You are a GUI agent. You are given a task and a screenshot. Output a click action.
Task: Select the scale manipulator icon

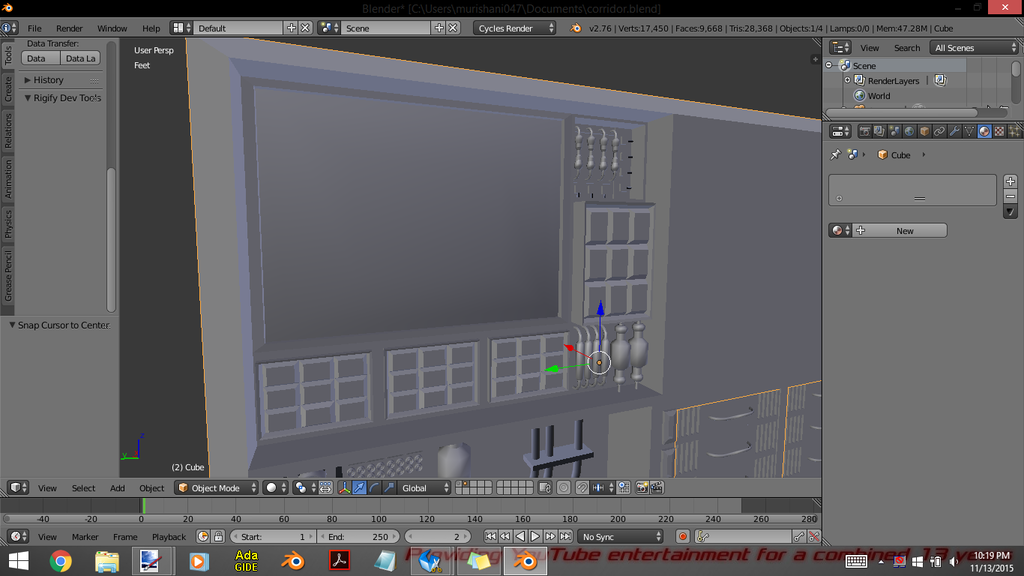[x=389, y=488]
